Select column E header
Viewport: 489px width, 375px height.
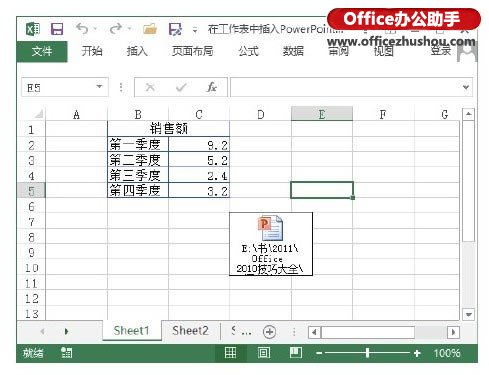tap(322, 114)
